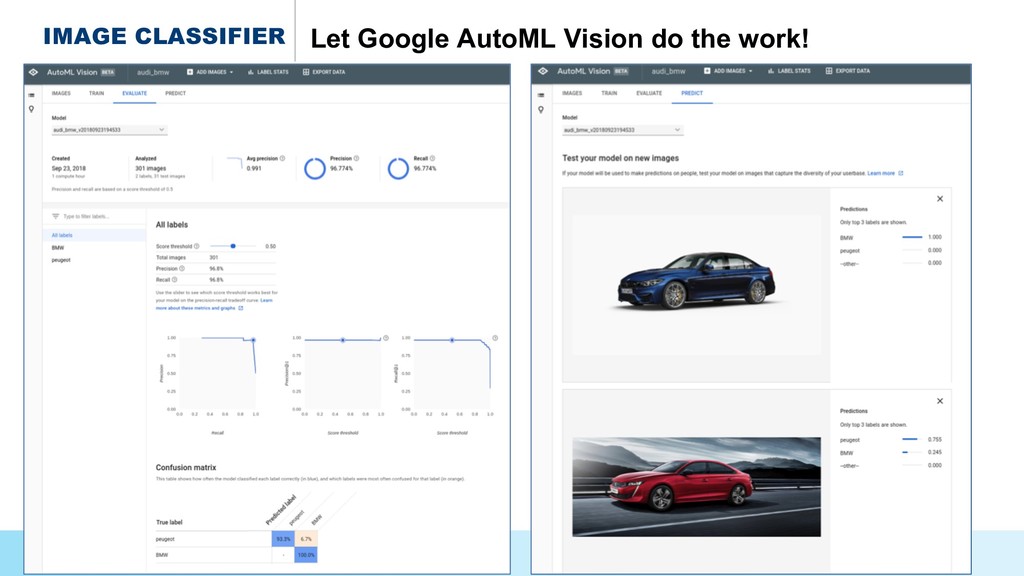Viewport: 1024px width, 576px height.
Task: Switch to Images tab in left window
Action: tap(61, 93)
